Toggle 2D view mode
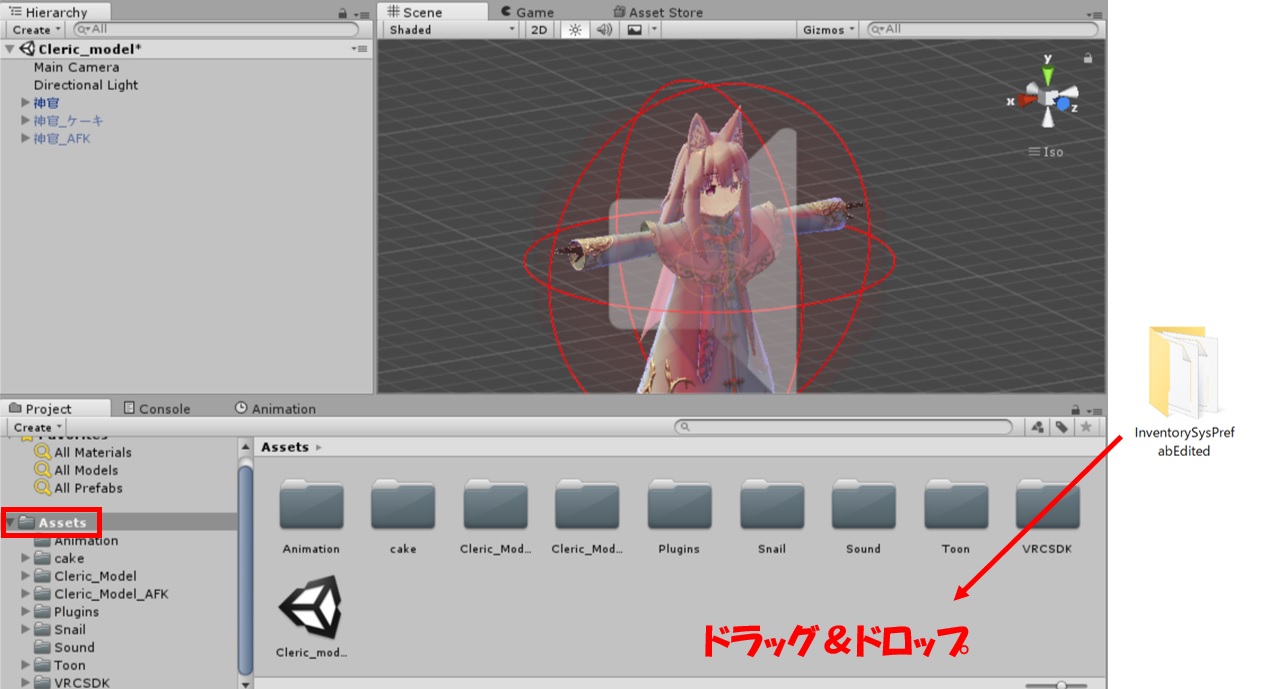The height and width of the screenshot is (689, 1262). pyautogui.click(x=539, y=30)
